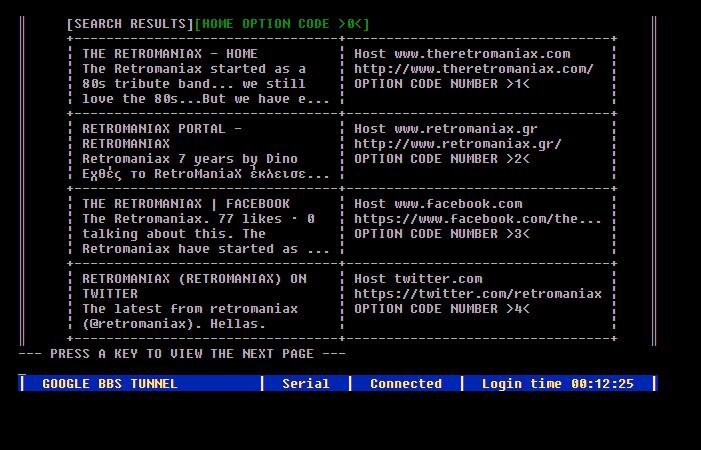
Task: Choose OPTION CODE NUMBER >4<
Action: click(442, 309)
